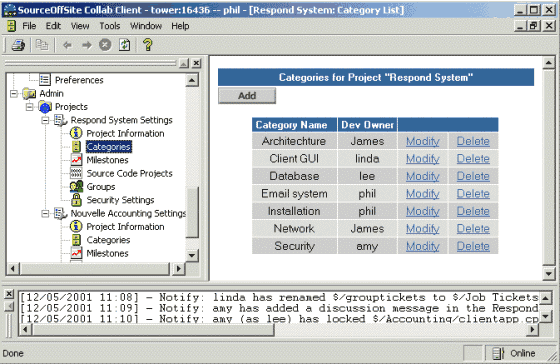Click the Refresh toolbar icon
This screenshot has height=364, width=560.
[125, 45]
